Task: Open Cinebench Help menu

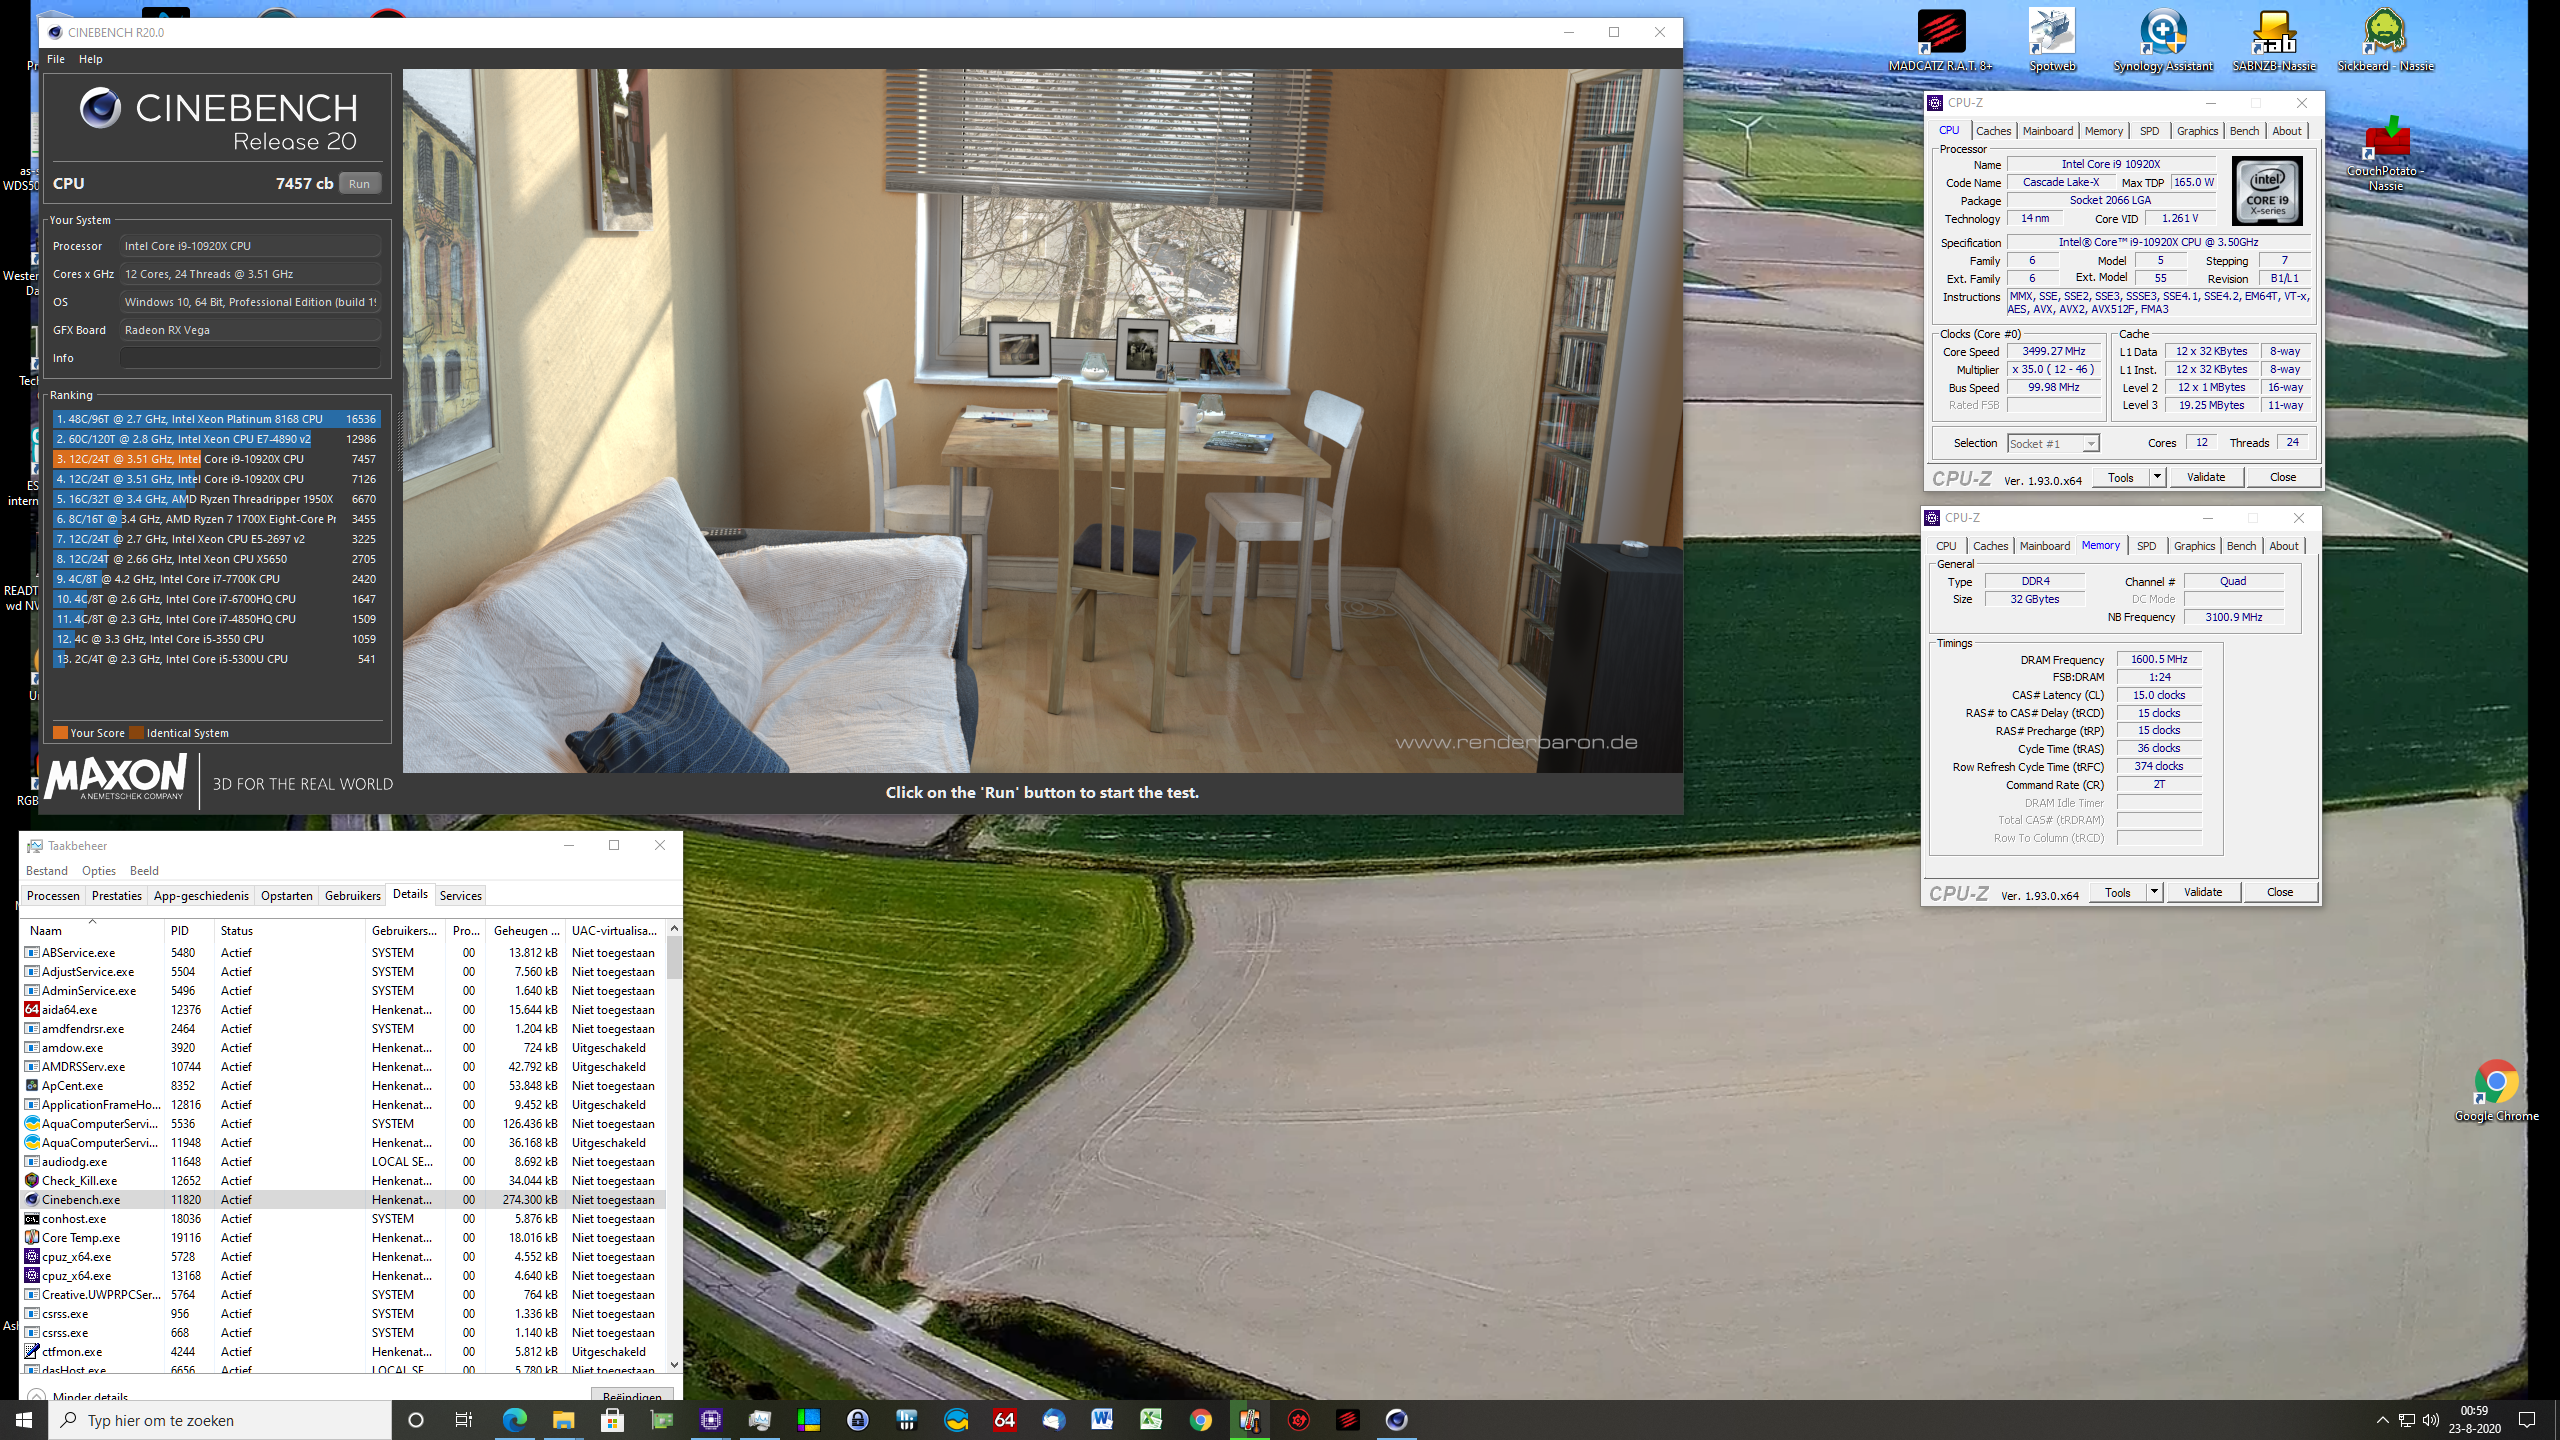Action: tap(90, 59)
